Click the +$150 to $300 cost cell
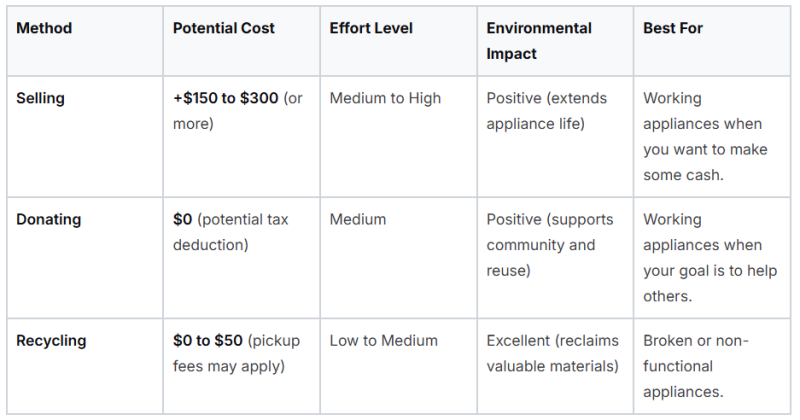 (x=238, y=111)
